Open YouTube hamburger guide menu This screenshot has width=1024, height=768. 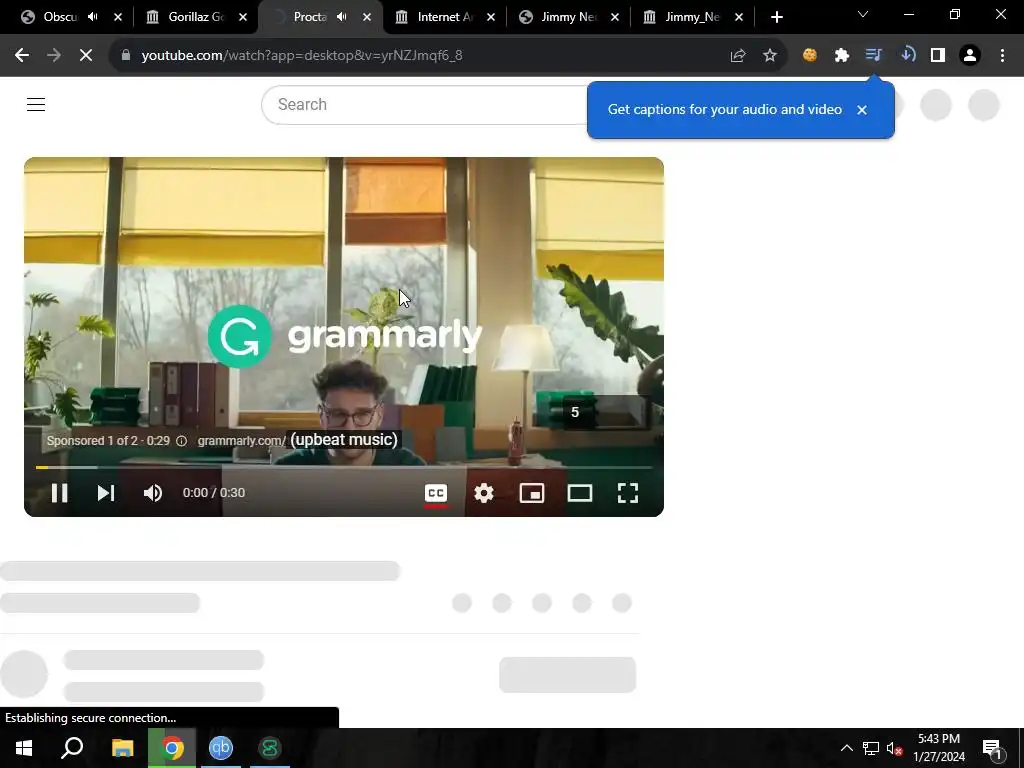pyautogui.click(x=36, y=104)
